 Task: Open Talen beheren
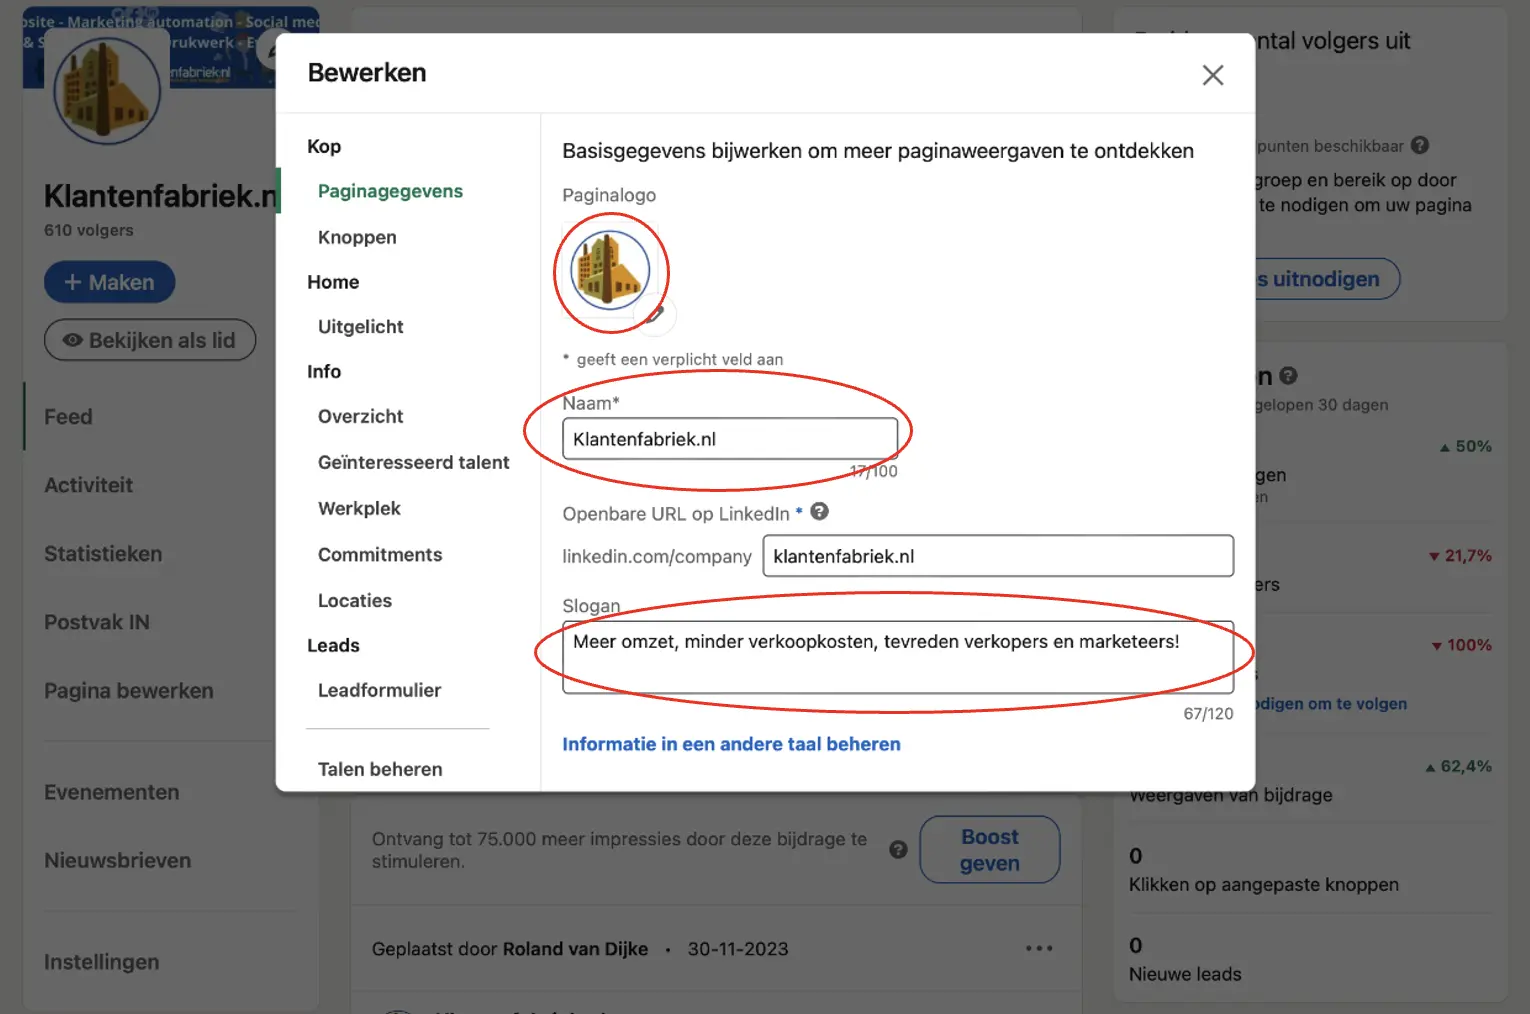pos(380,769)
